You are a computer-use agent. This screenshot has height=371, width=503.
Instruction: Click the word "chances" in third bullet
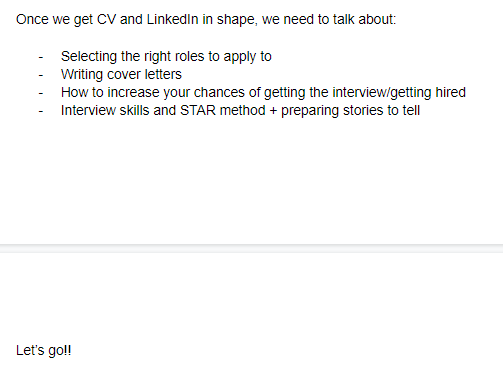(219, 92)
